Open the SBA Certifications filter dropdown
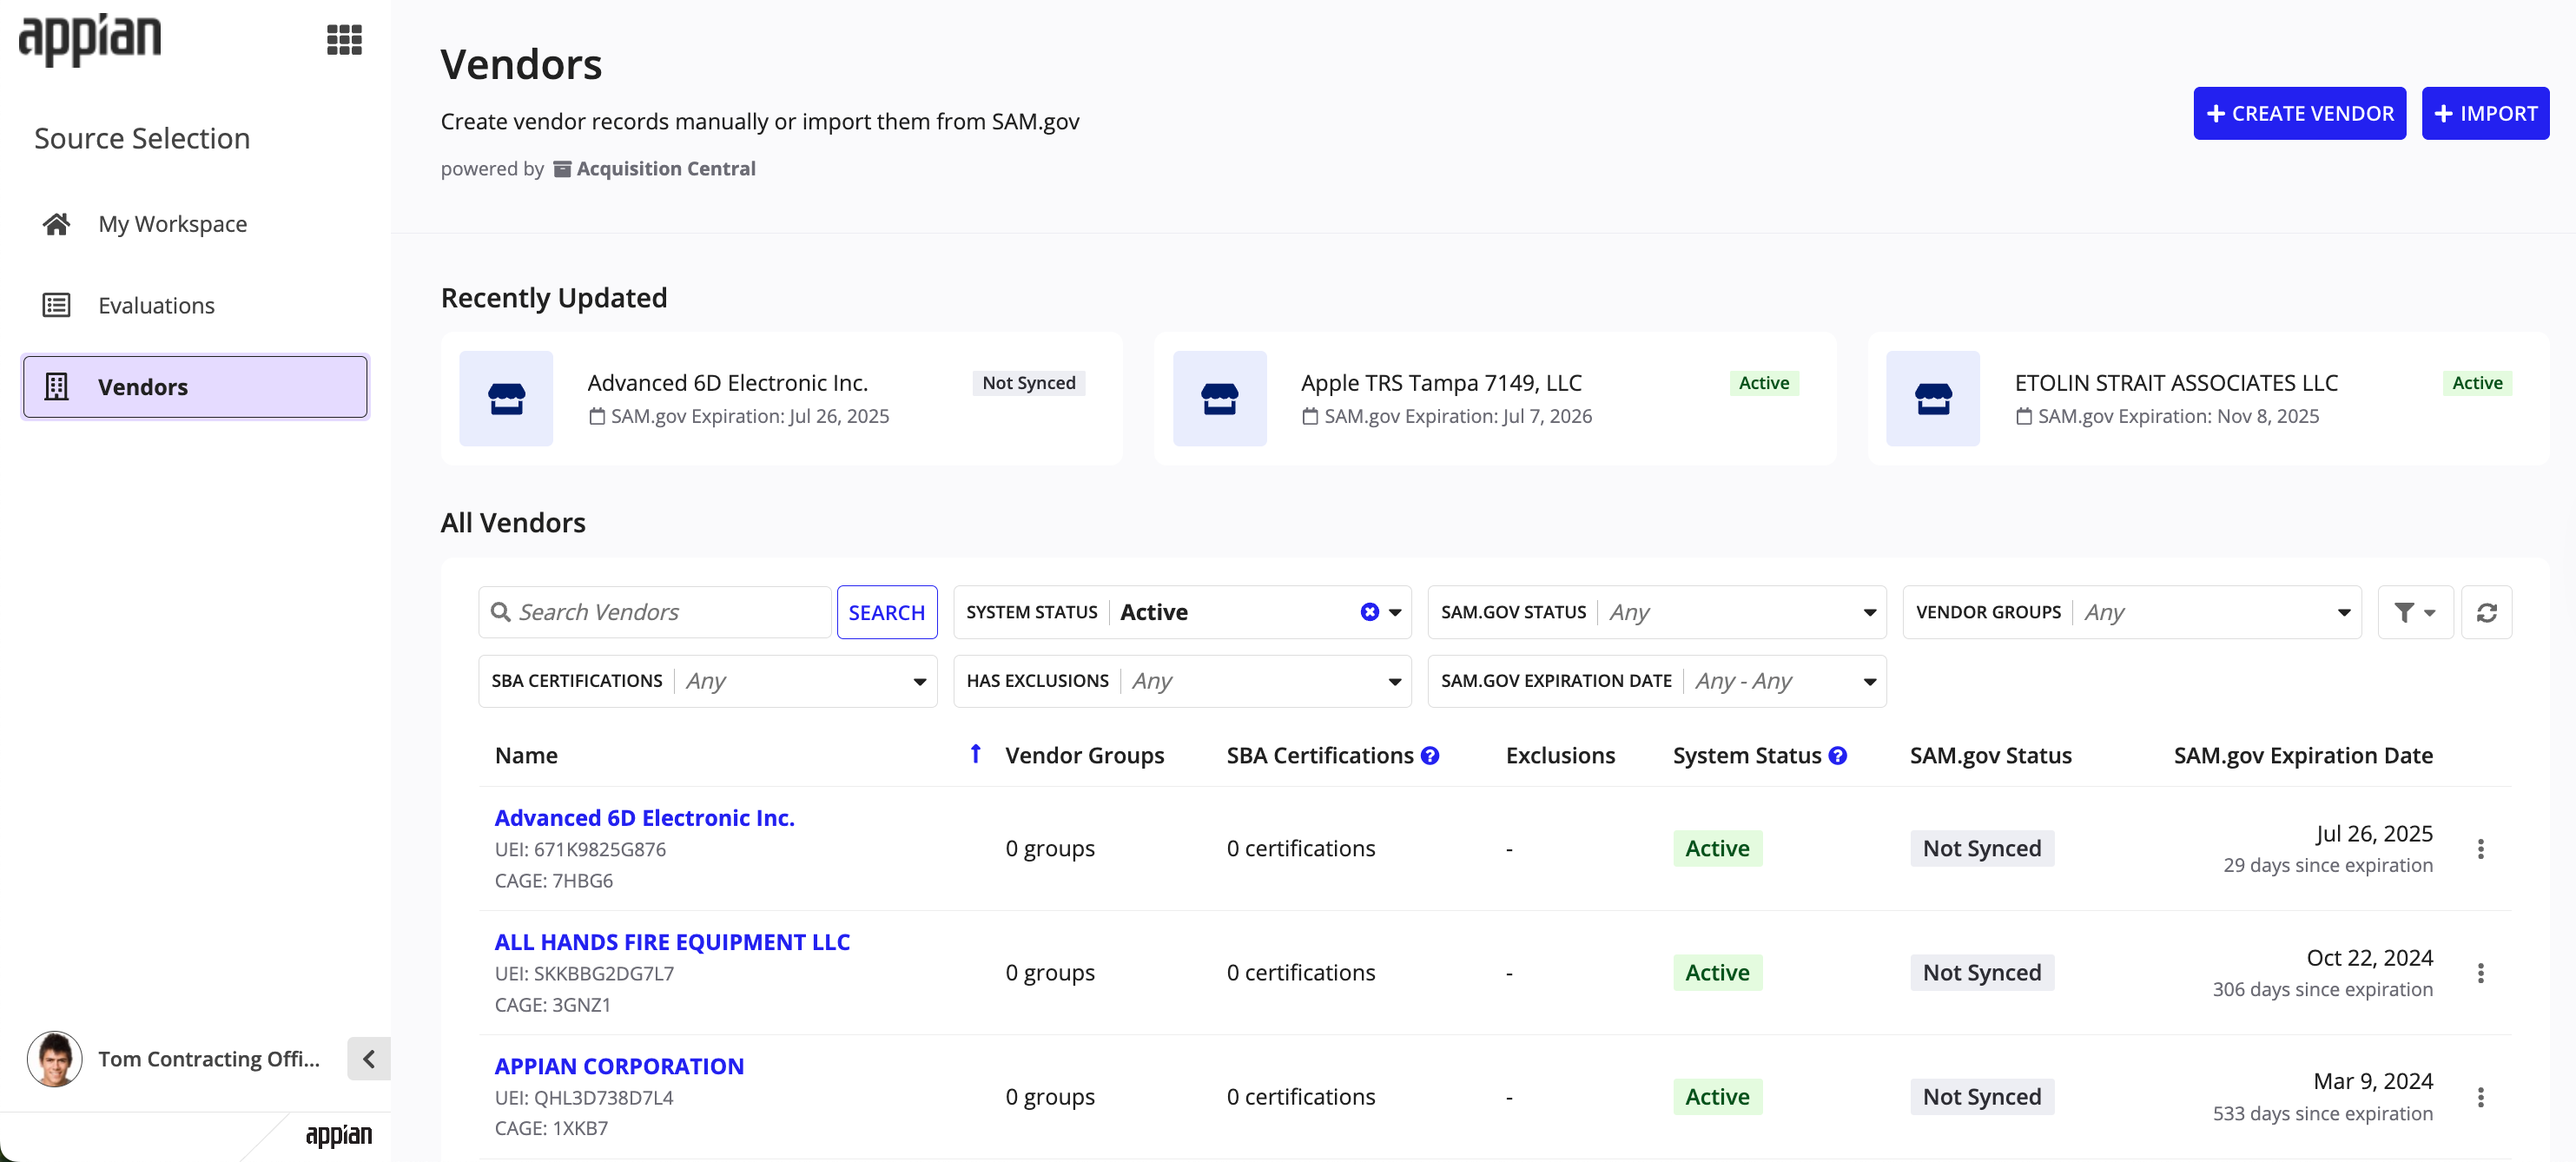2576x1162 pixels. (x=707, y=681)
